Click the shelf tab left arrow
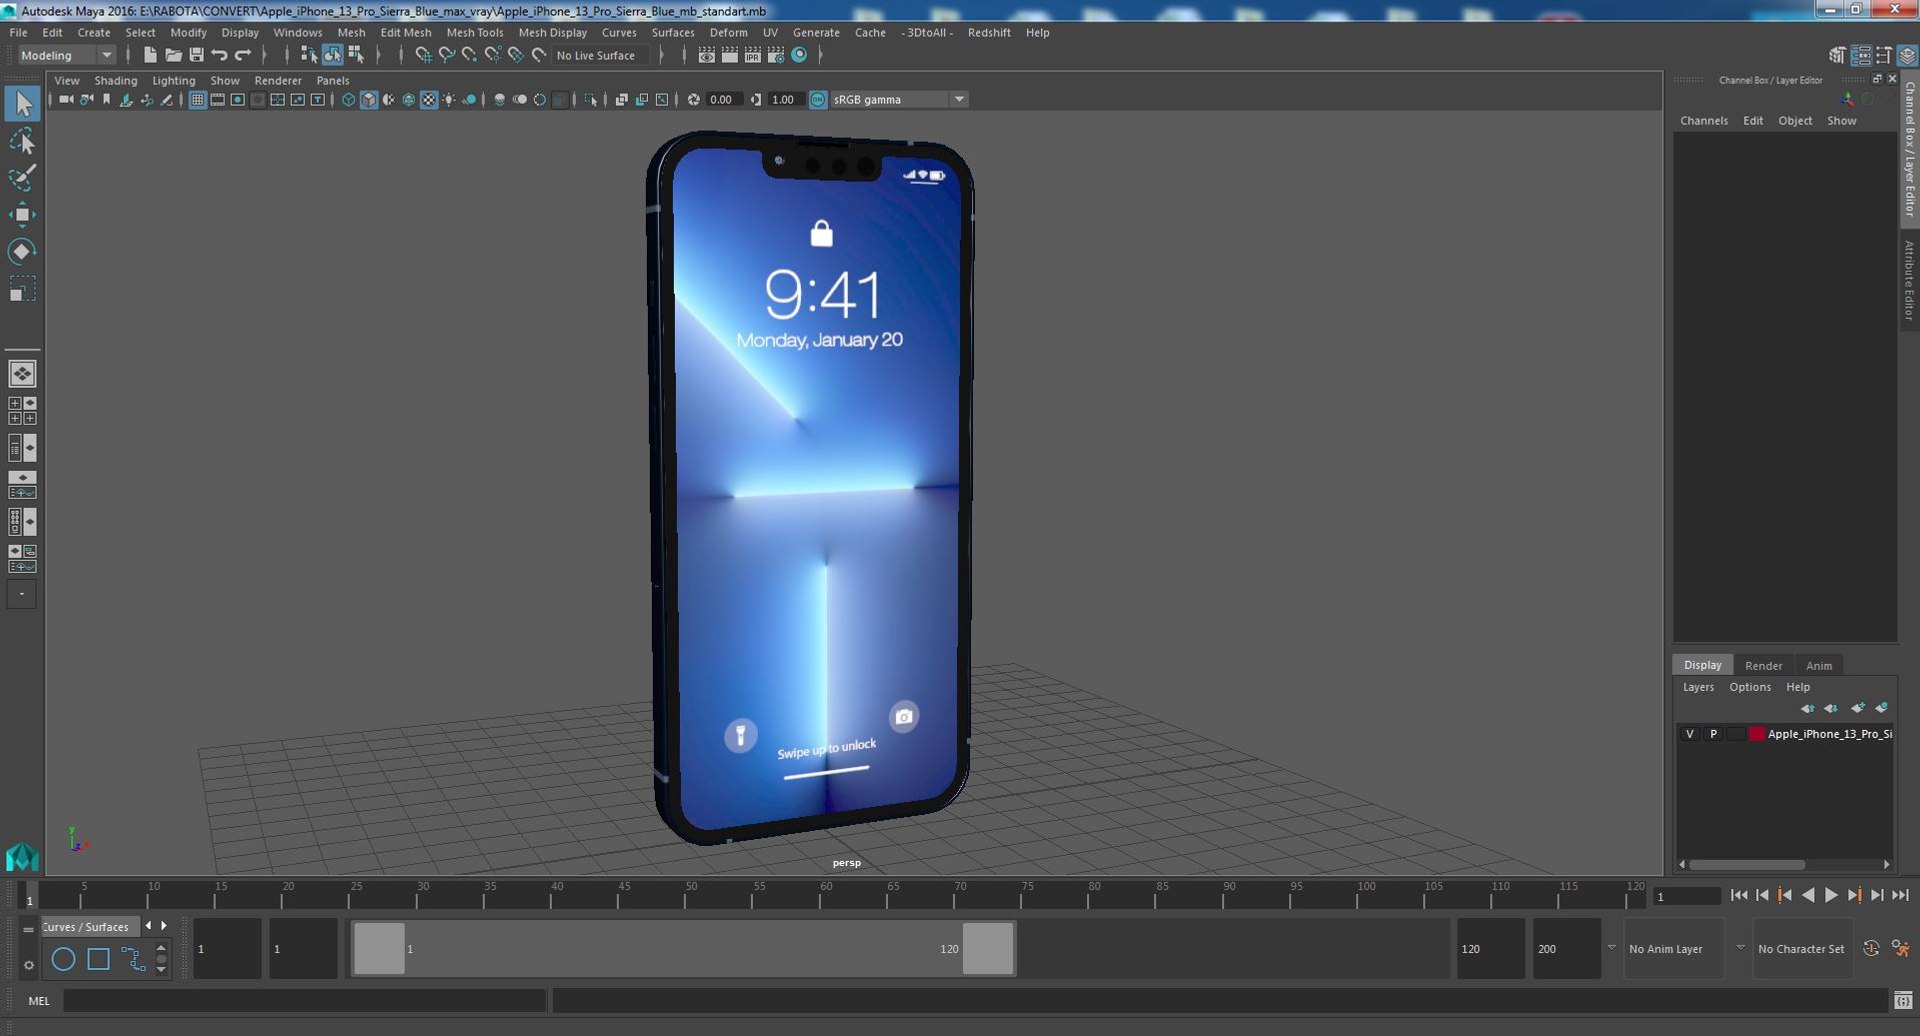Image resolution: width=1920 pixels, height=1036 pixels. pyautogui.click(x=148, y=926)
